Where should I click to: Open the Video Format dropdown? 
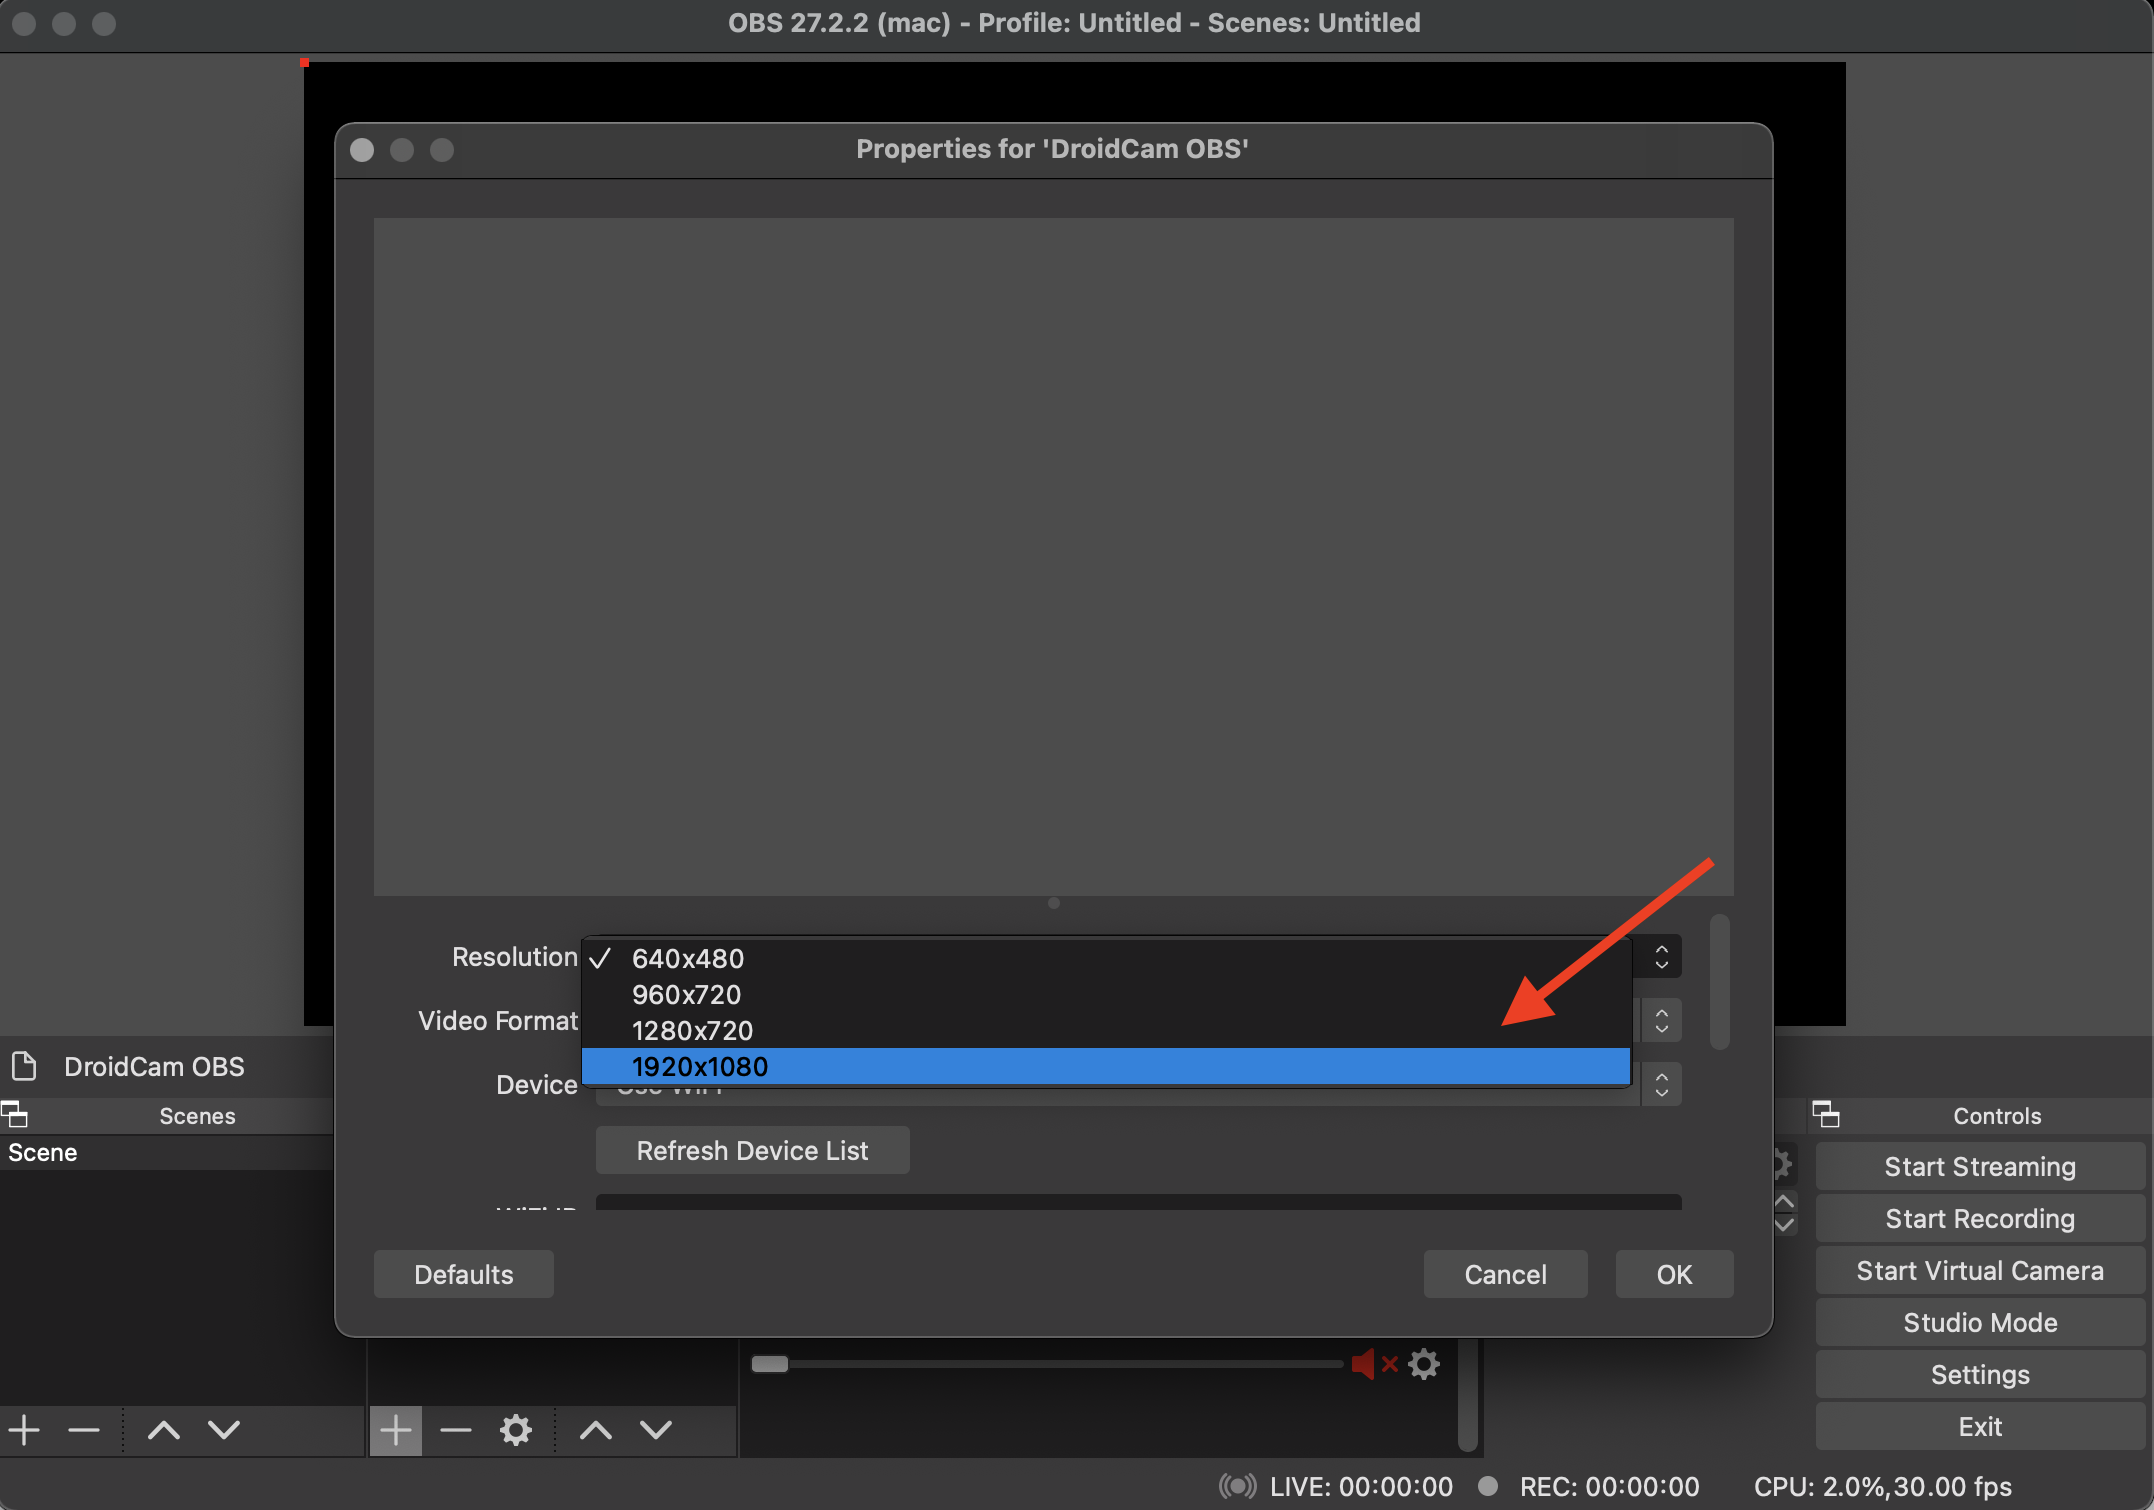click(x=1660, y=1020)
